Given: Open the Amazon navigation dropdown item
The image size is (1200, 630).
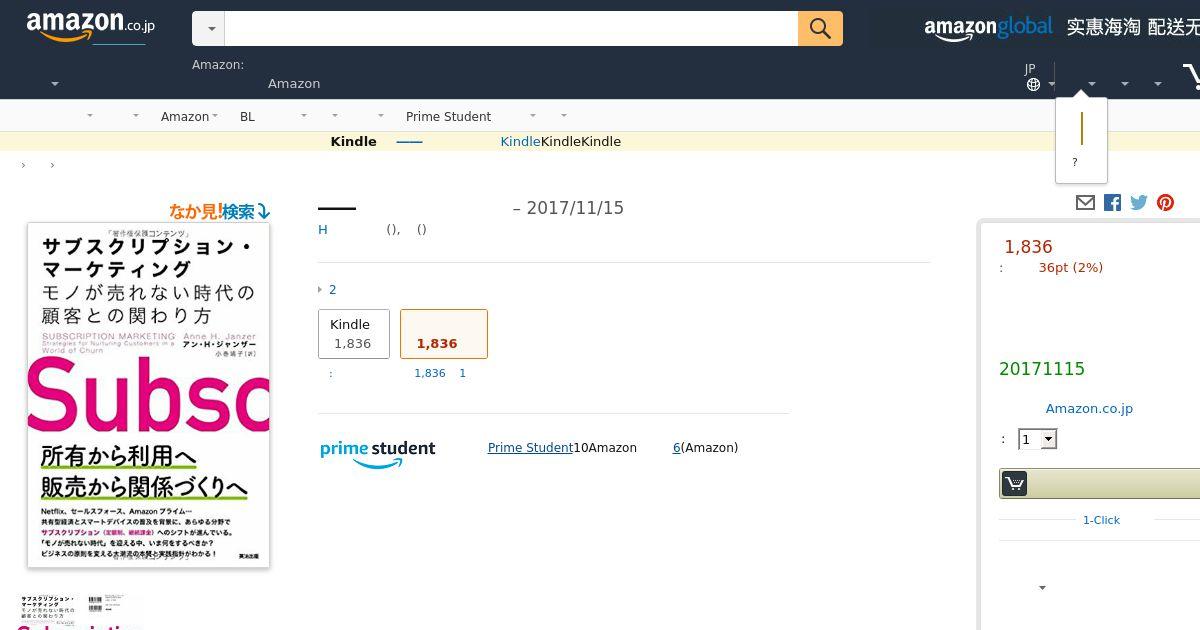Looking at the screenshot, I should click(189, 117).
